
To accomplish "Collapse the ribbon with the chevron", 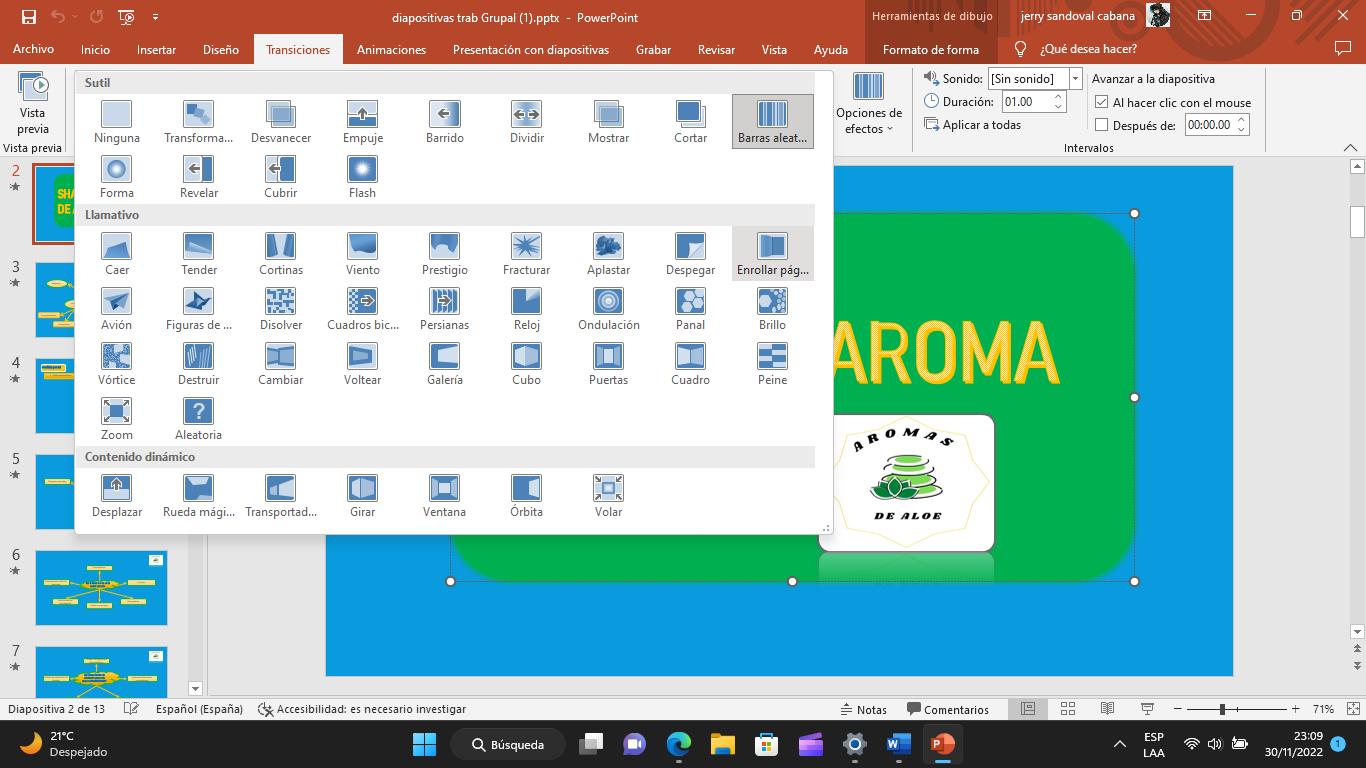I will coord(1350,148).
